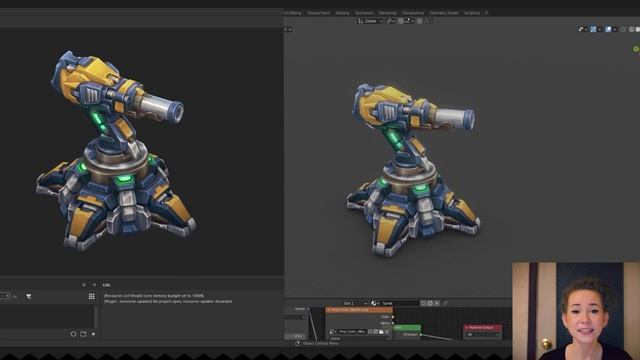Add a new workspace with plus button

pyautogui.click(x=486, y=13)
